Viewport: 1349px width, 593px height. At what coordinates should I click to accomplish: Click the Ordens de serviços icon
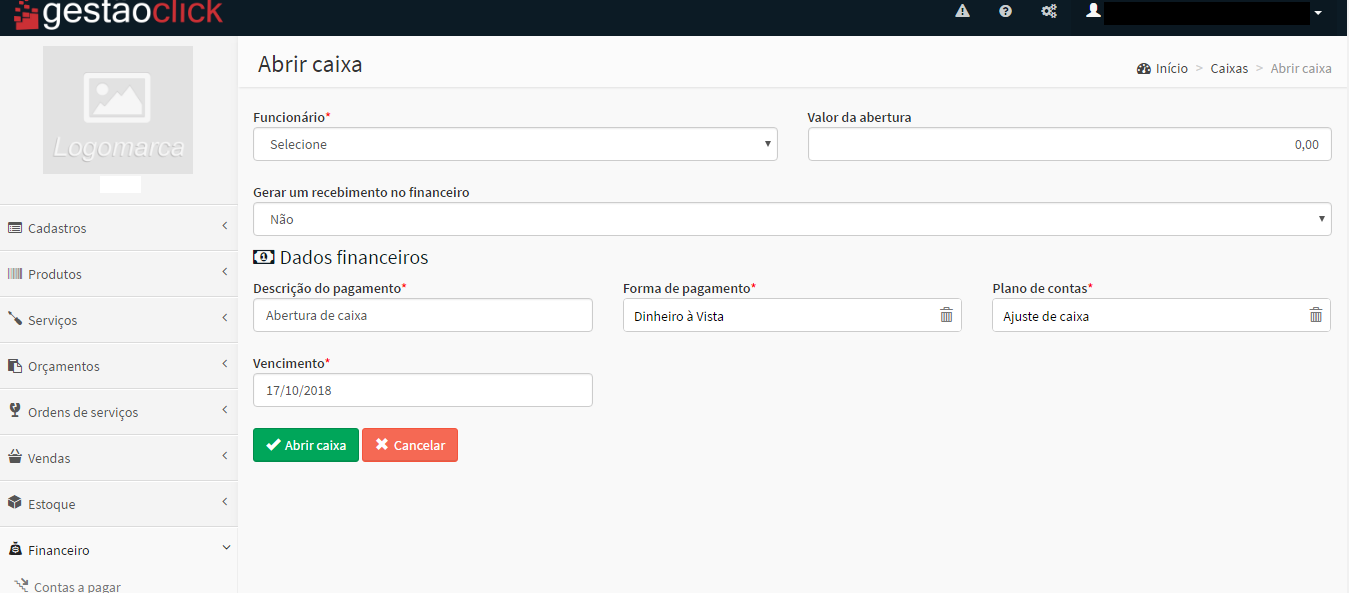[x=15, y=411]
